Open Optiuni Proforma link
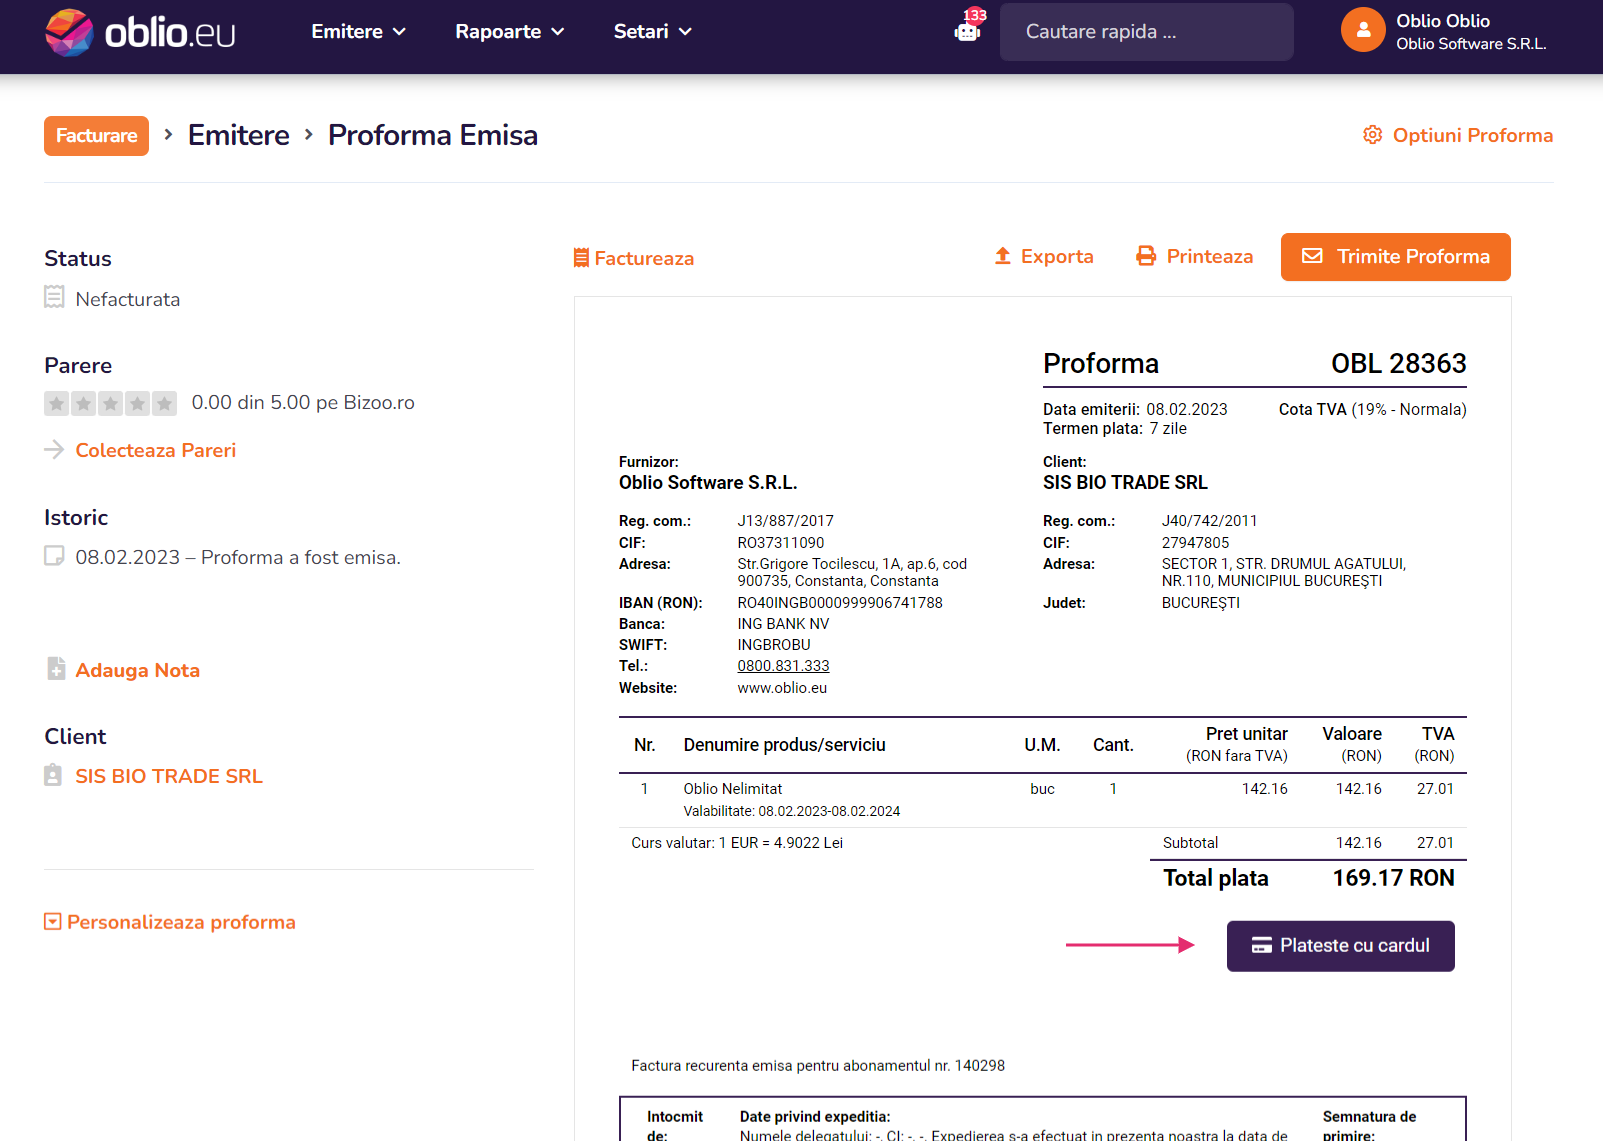Viewport: 1603px width, 1141px height. 1458,135
